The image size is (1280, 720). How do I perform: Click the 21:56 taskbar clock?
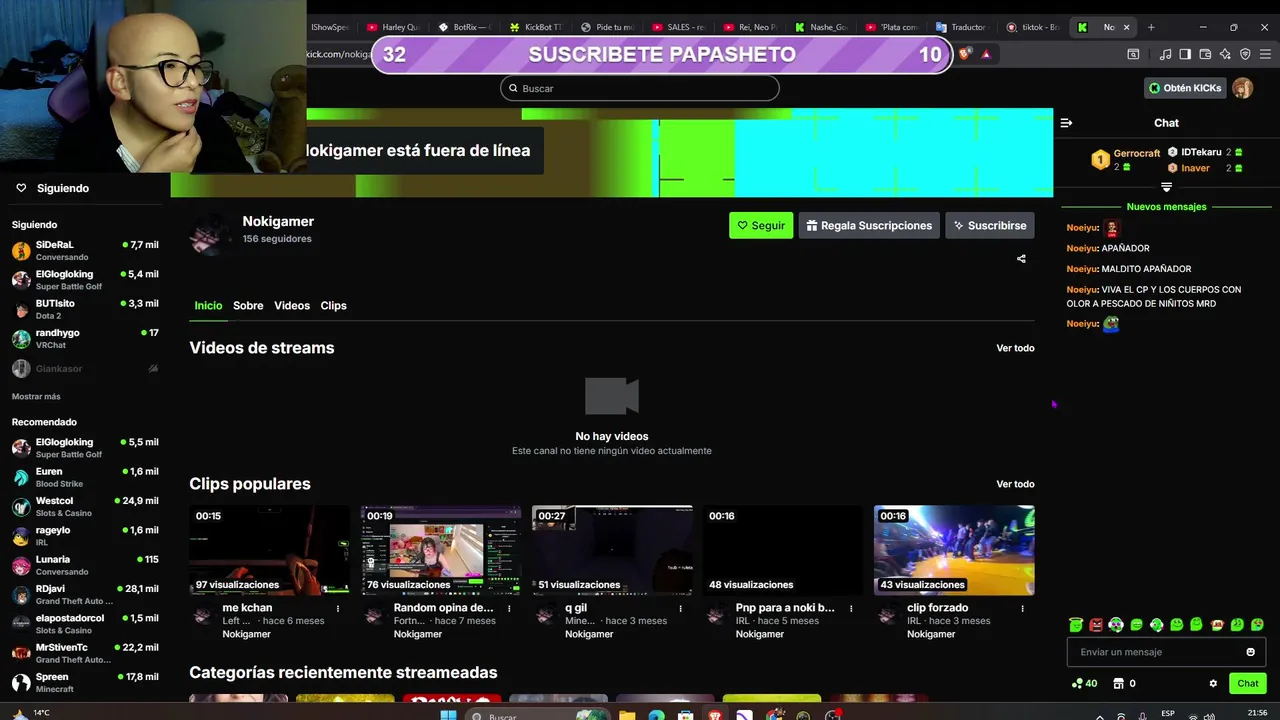(1258, 713)
